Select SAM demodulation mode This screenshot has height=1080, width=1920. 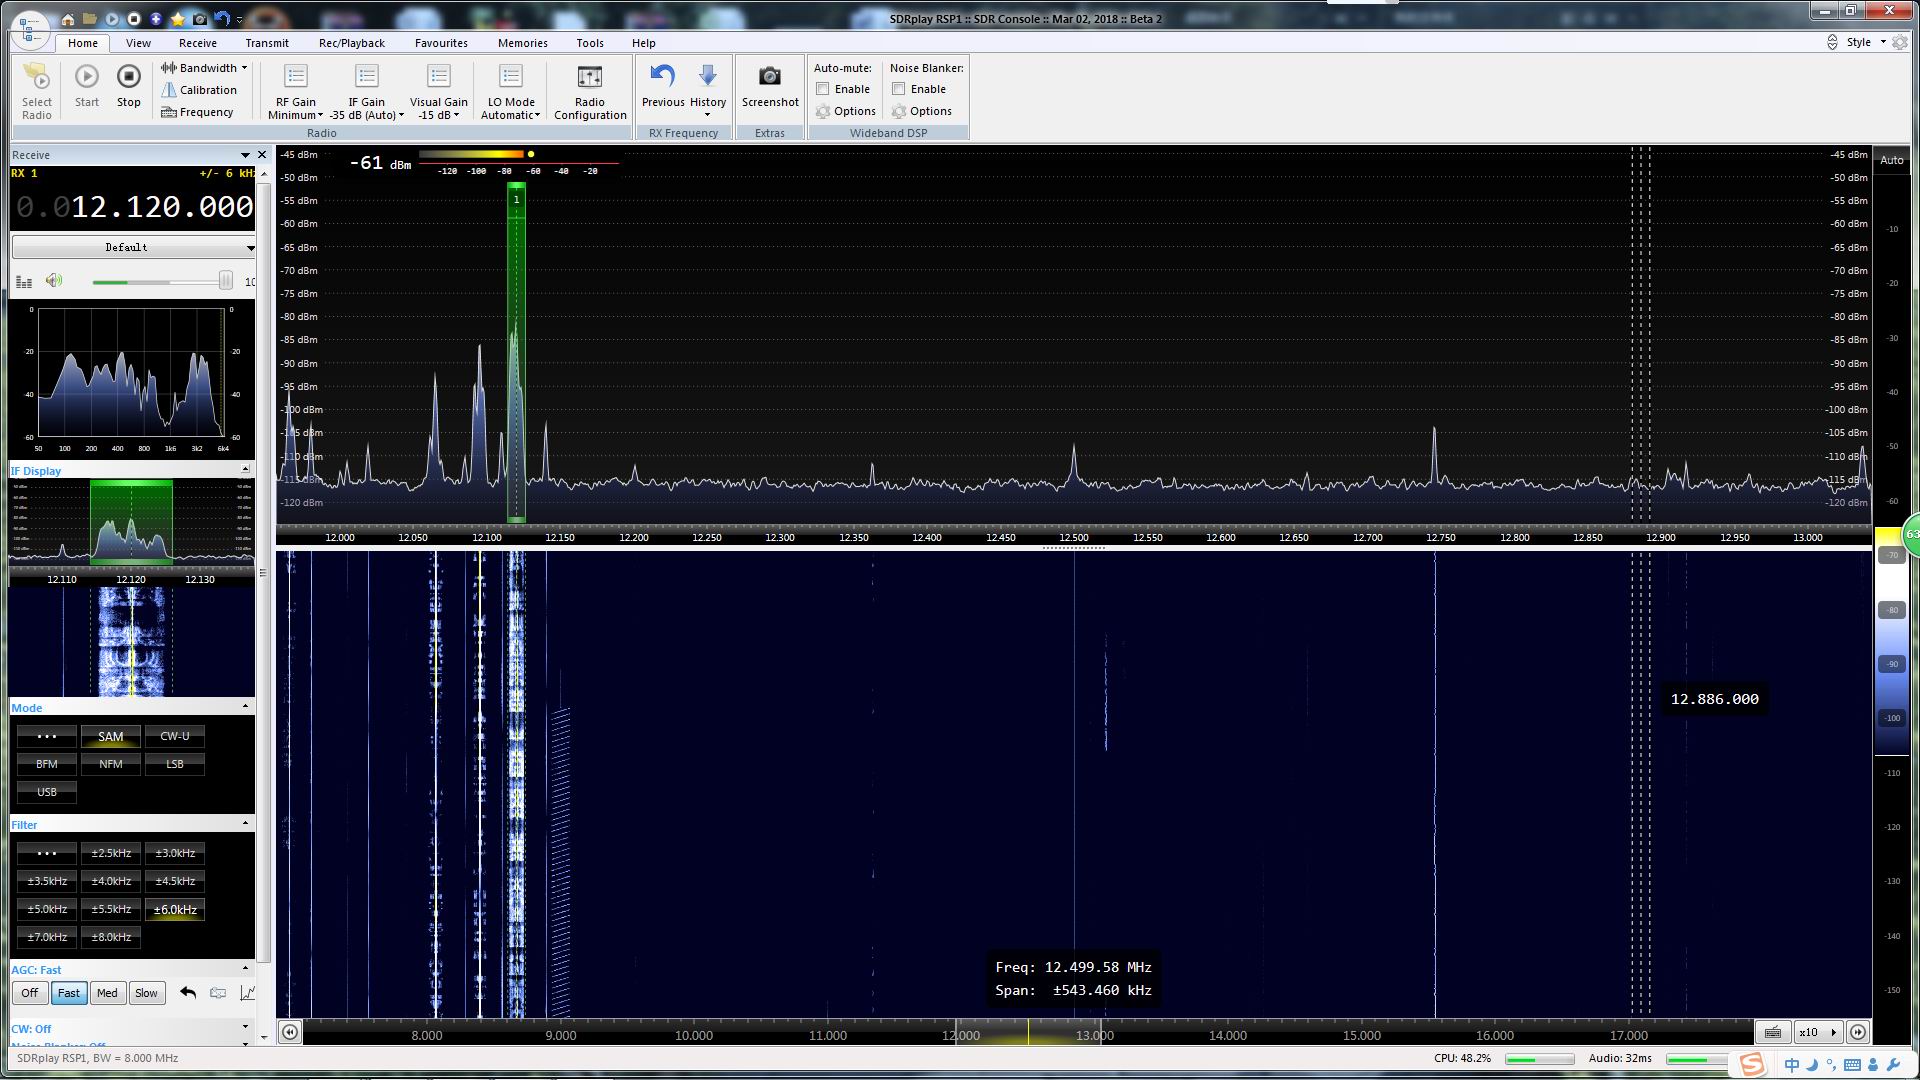110,736
